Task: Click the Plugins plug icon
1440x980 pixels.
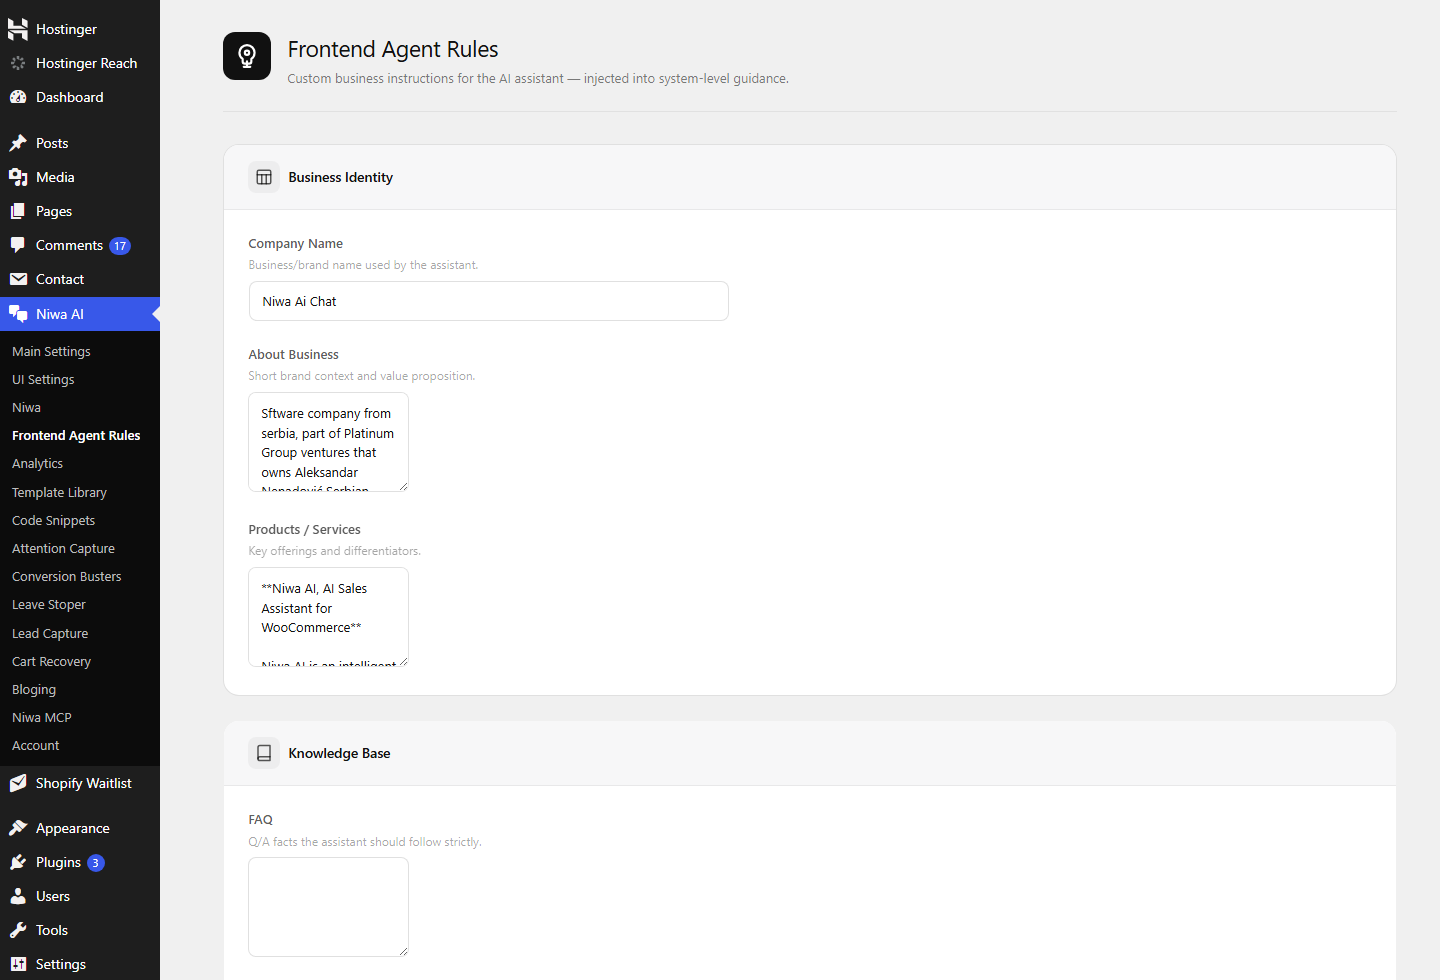Action: pyautogui.click(x=18, y=862)
